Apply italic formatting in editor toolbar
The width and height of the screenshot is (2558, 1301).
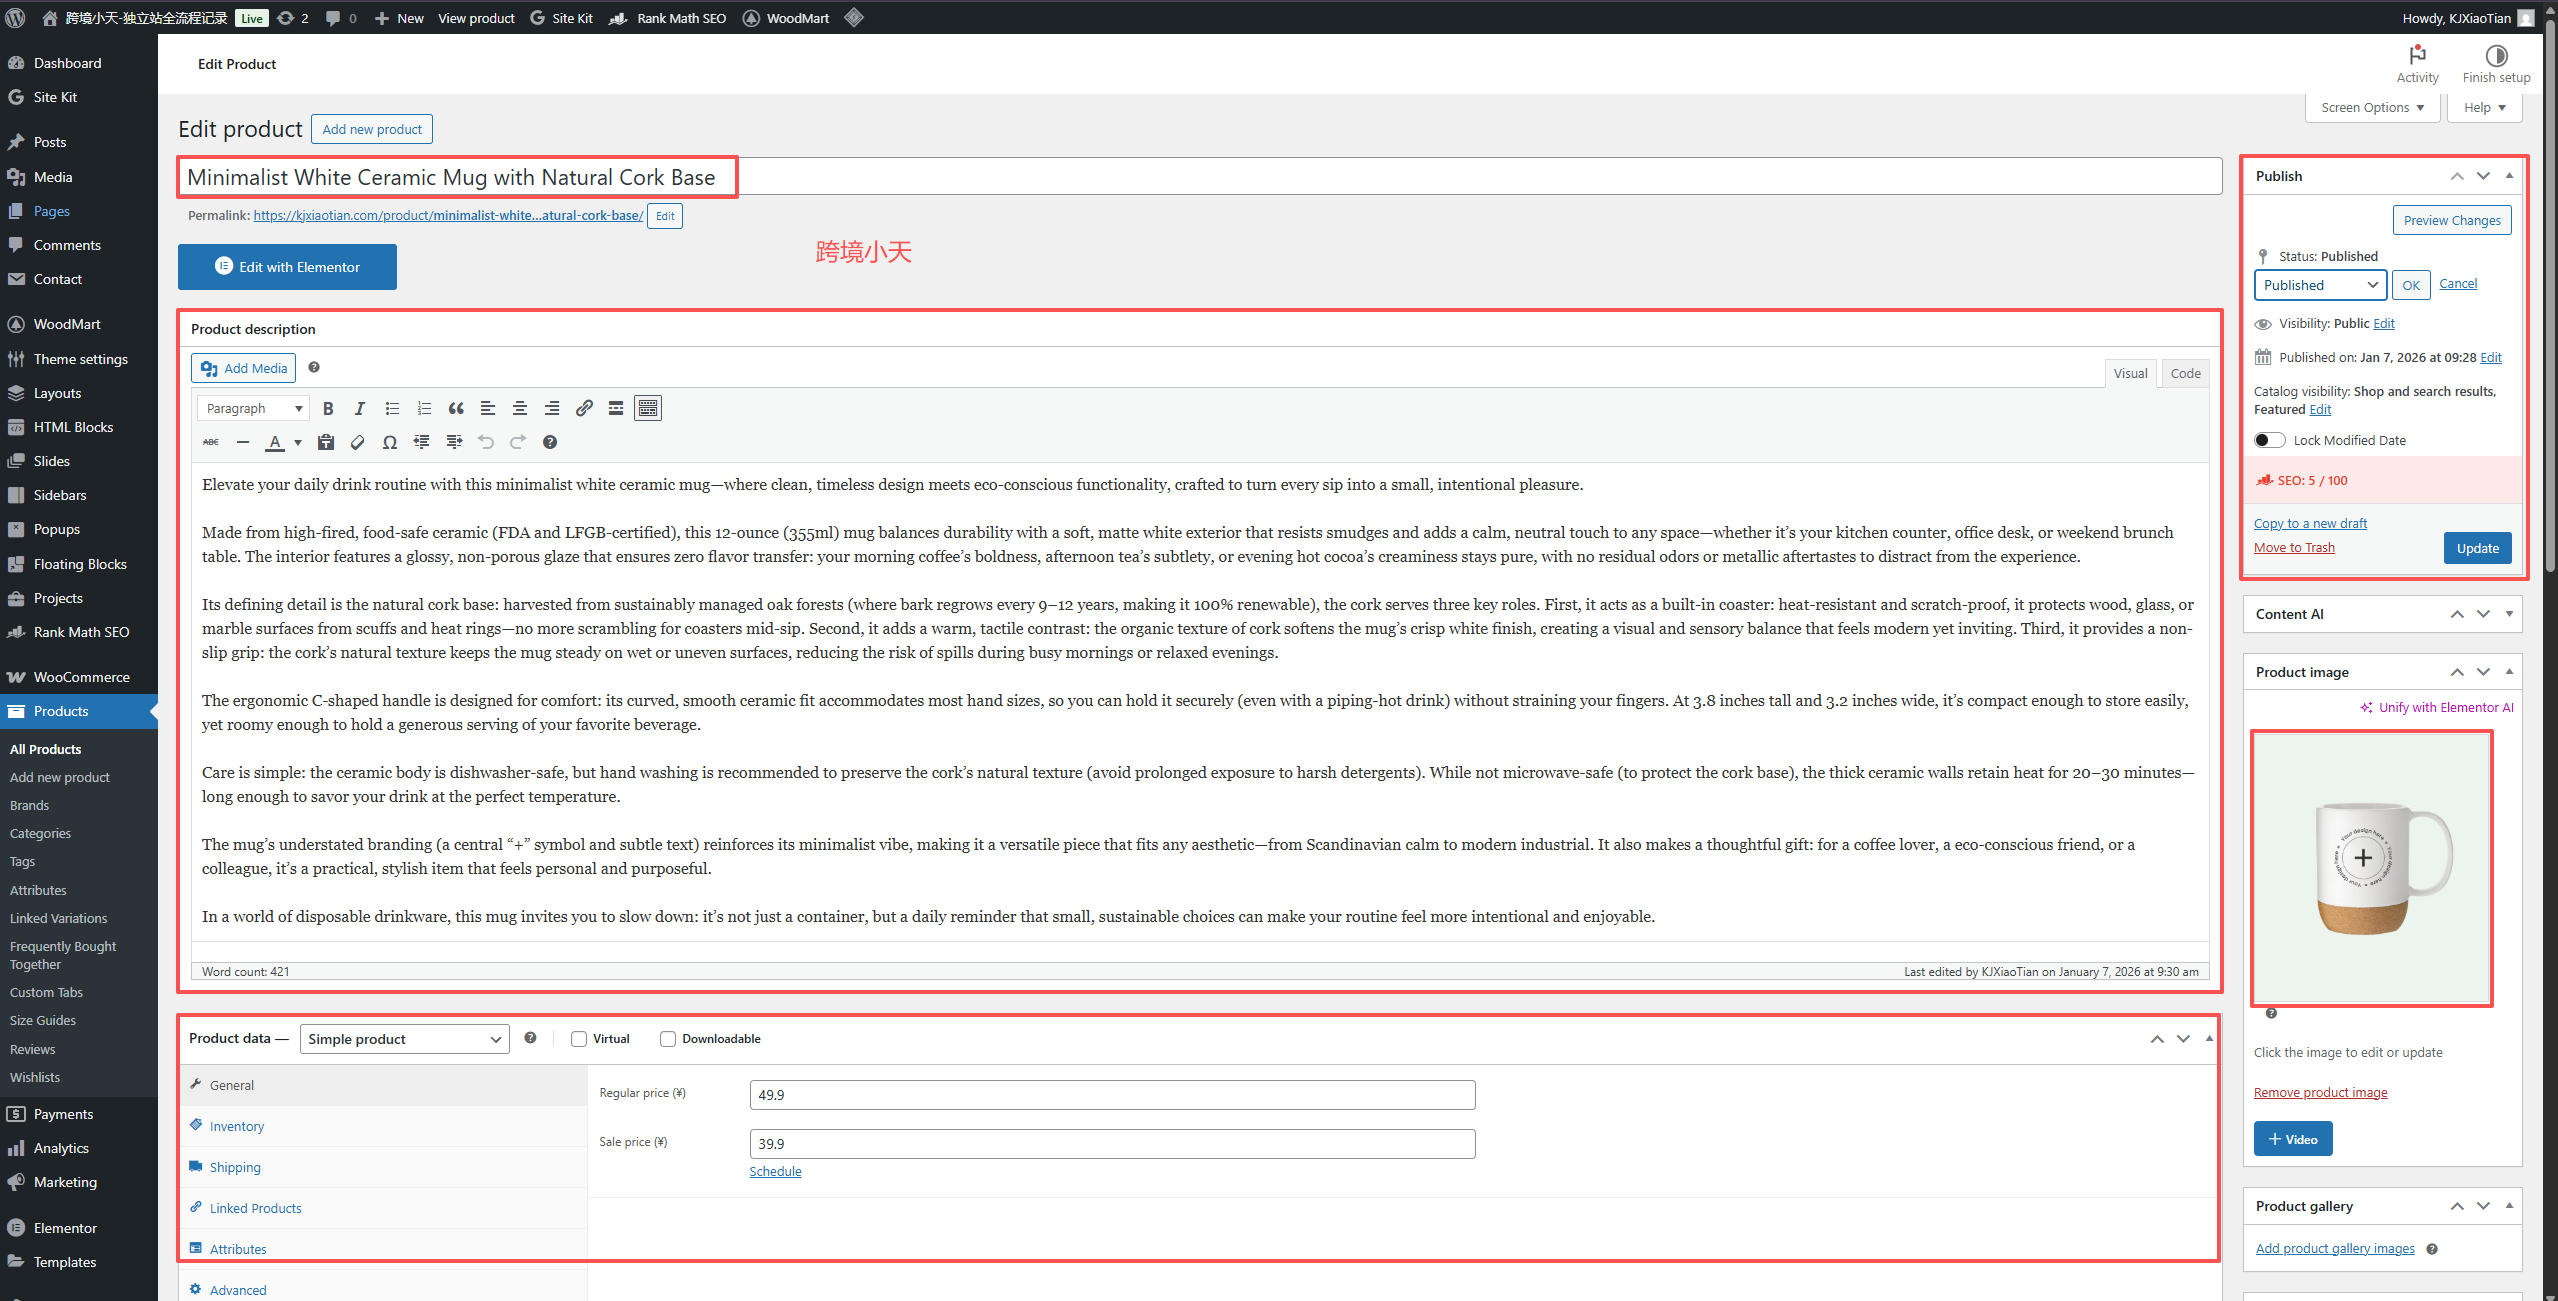point(360,408)
